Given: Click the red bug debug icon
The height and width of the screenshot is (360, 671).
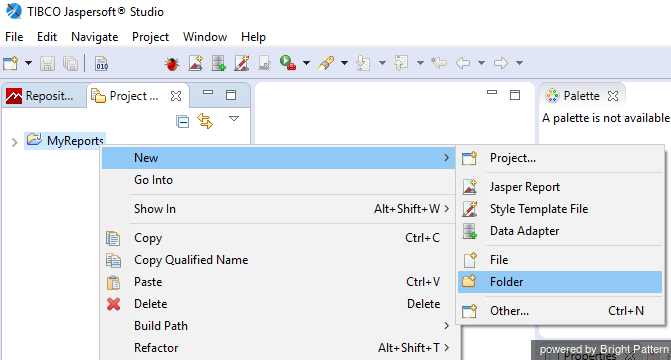Looking at the screenshot, I should (172, 64).
